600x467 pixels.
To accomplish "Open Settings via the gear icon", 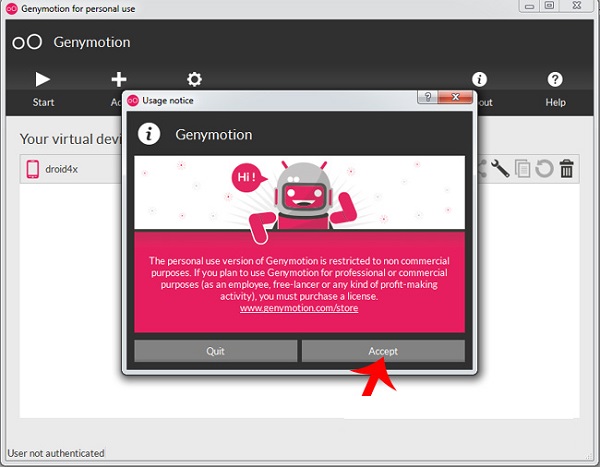I will pyautogui.click(x=195, y=80).
